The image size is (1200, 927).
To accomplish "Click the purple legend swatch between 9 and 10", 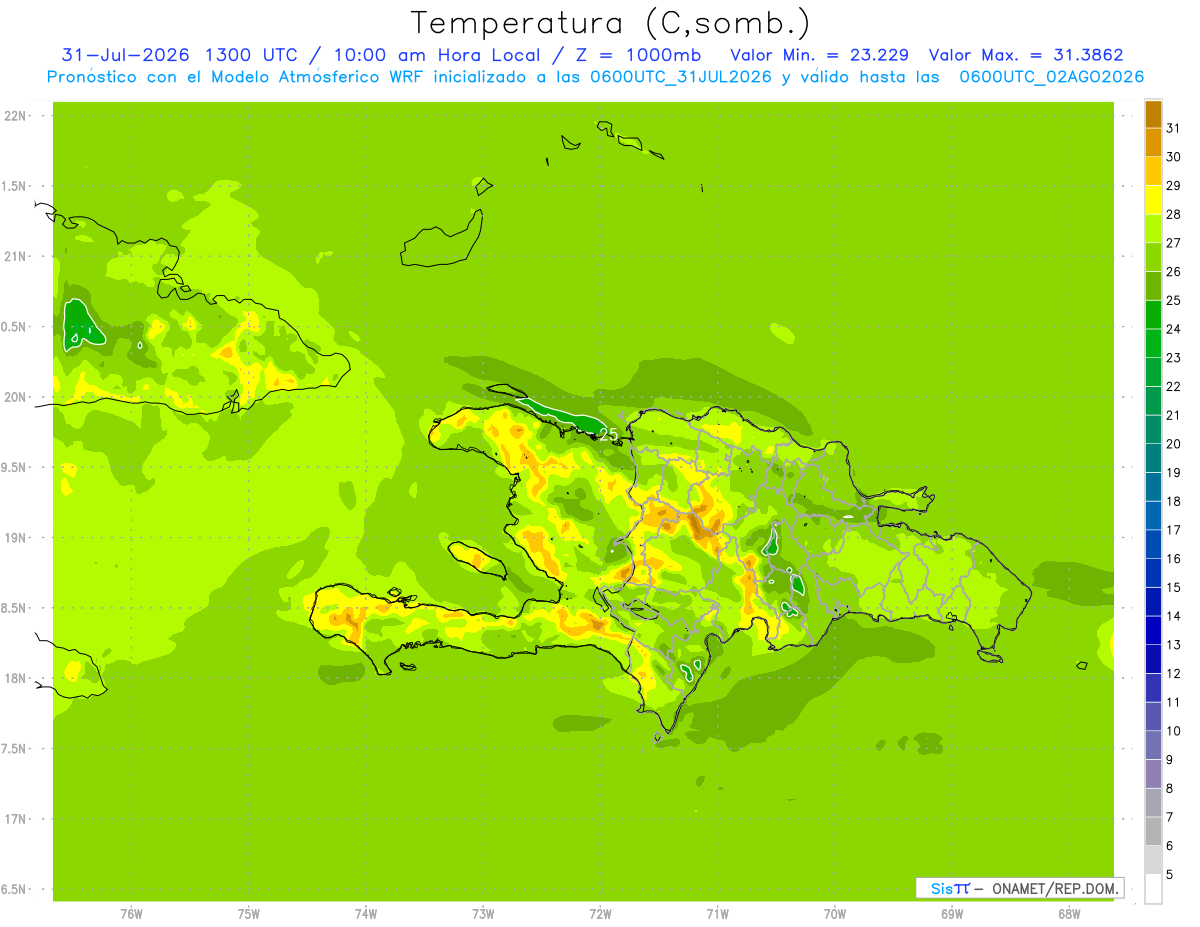I will pos(1153,745).
